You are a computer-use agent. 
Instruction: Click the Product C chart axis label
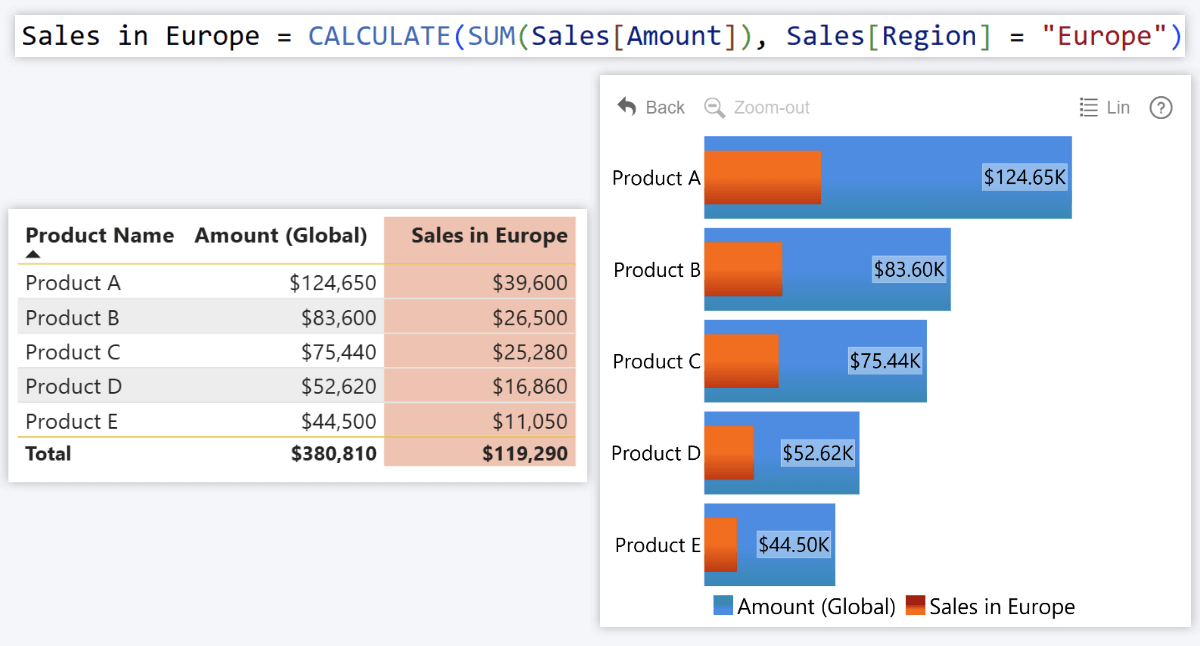tap(657, 361)
